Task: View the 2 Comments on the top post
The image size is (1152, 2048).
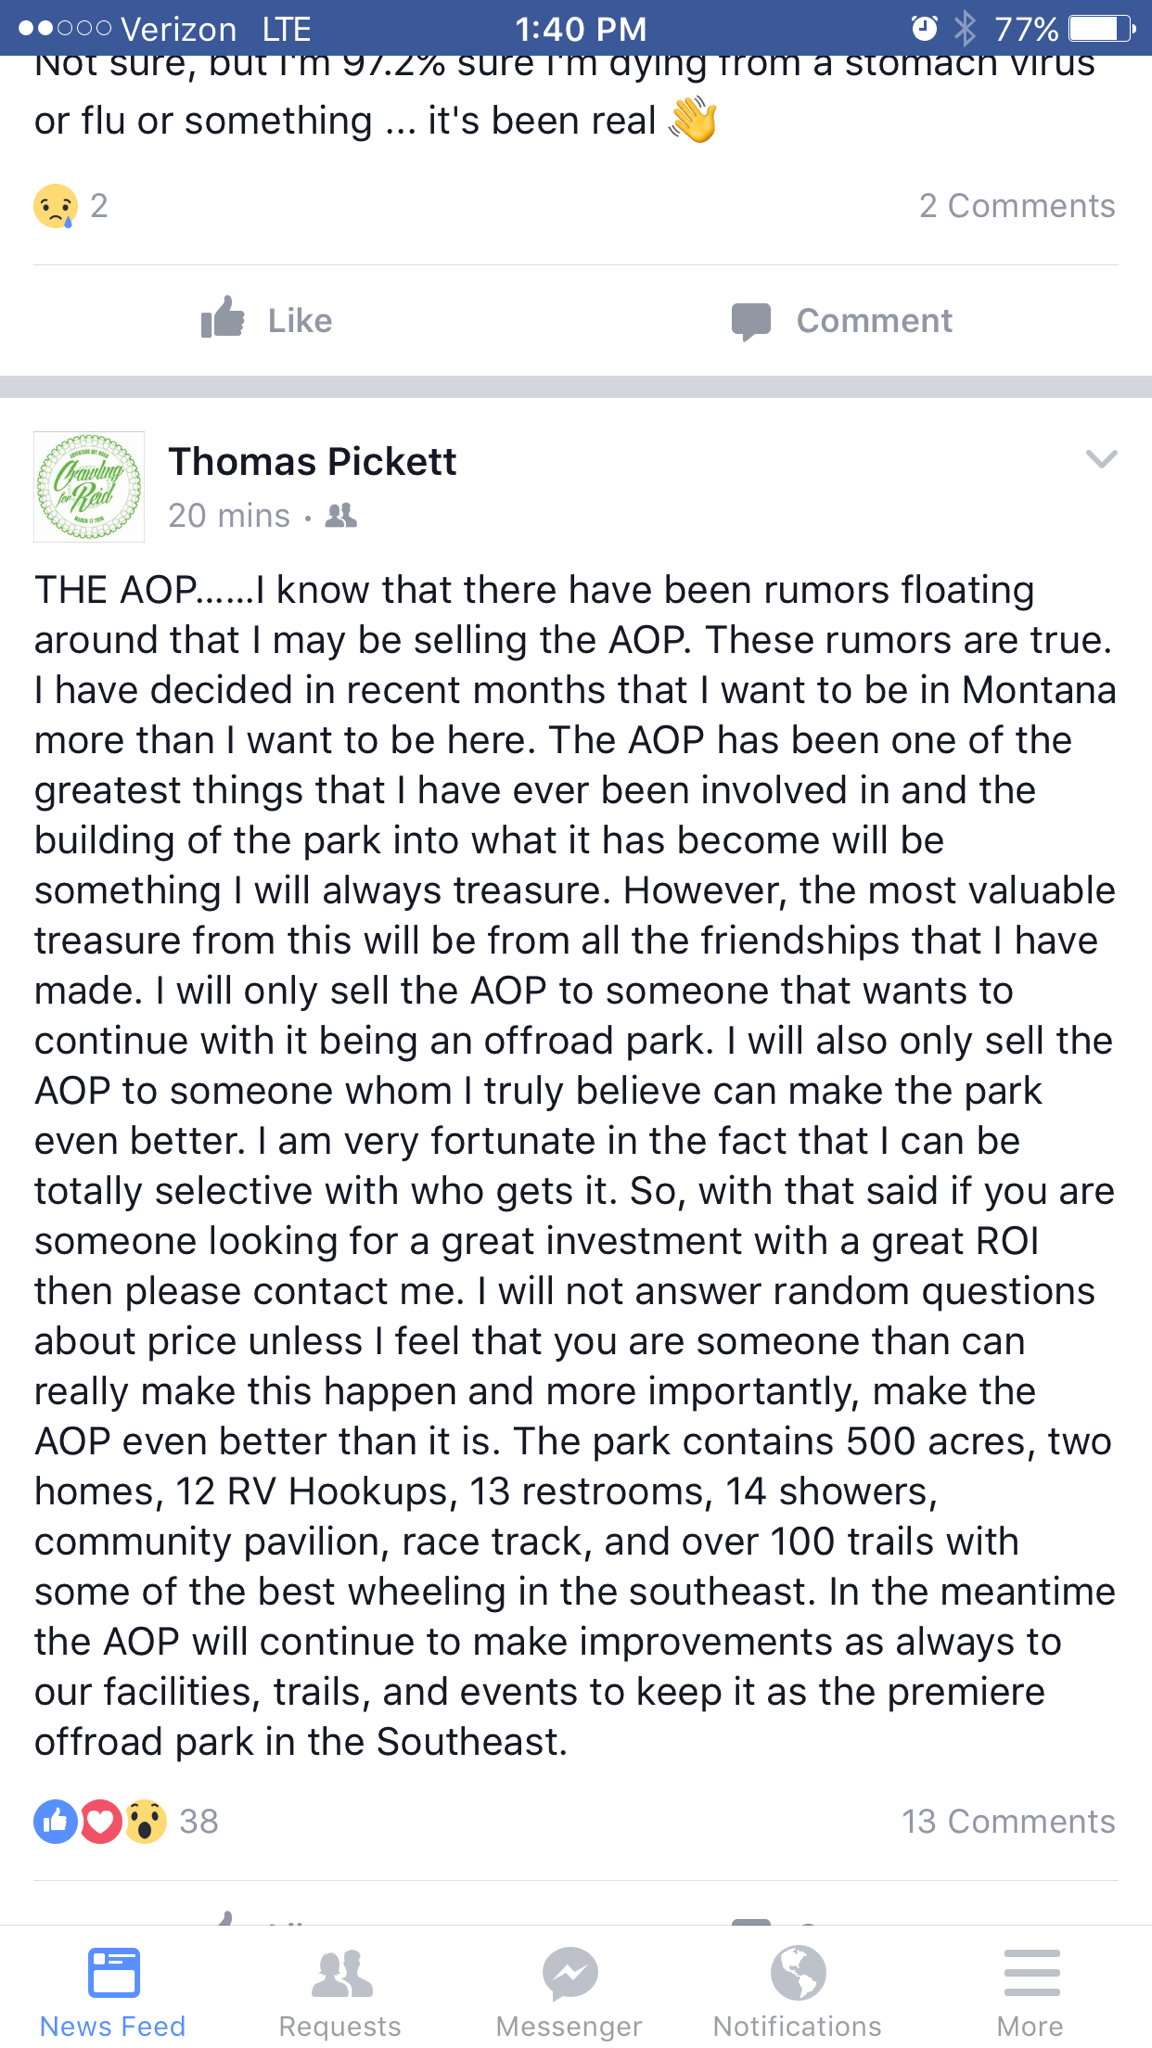Action: (1017, 206)
